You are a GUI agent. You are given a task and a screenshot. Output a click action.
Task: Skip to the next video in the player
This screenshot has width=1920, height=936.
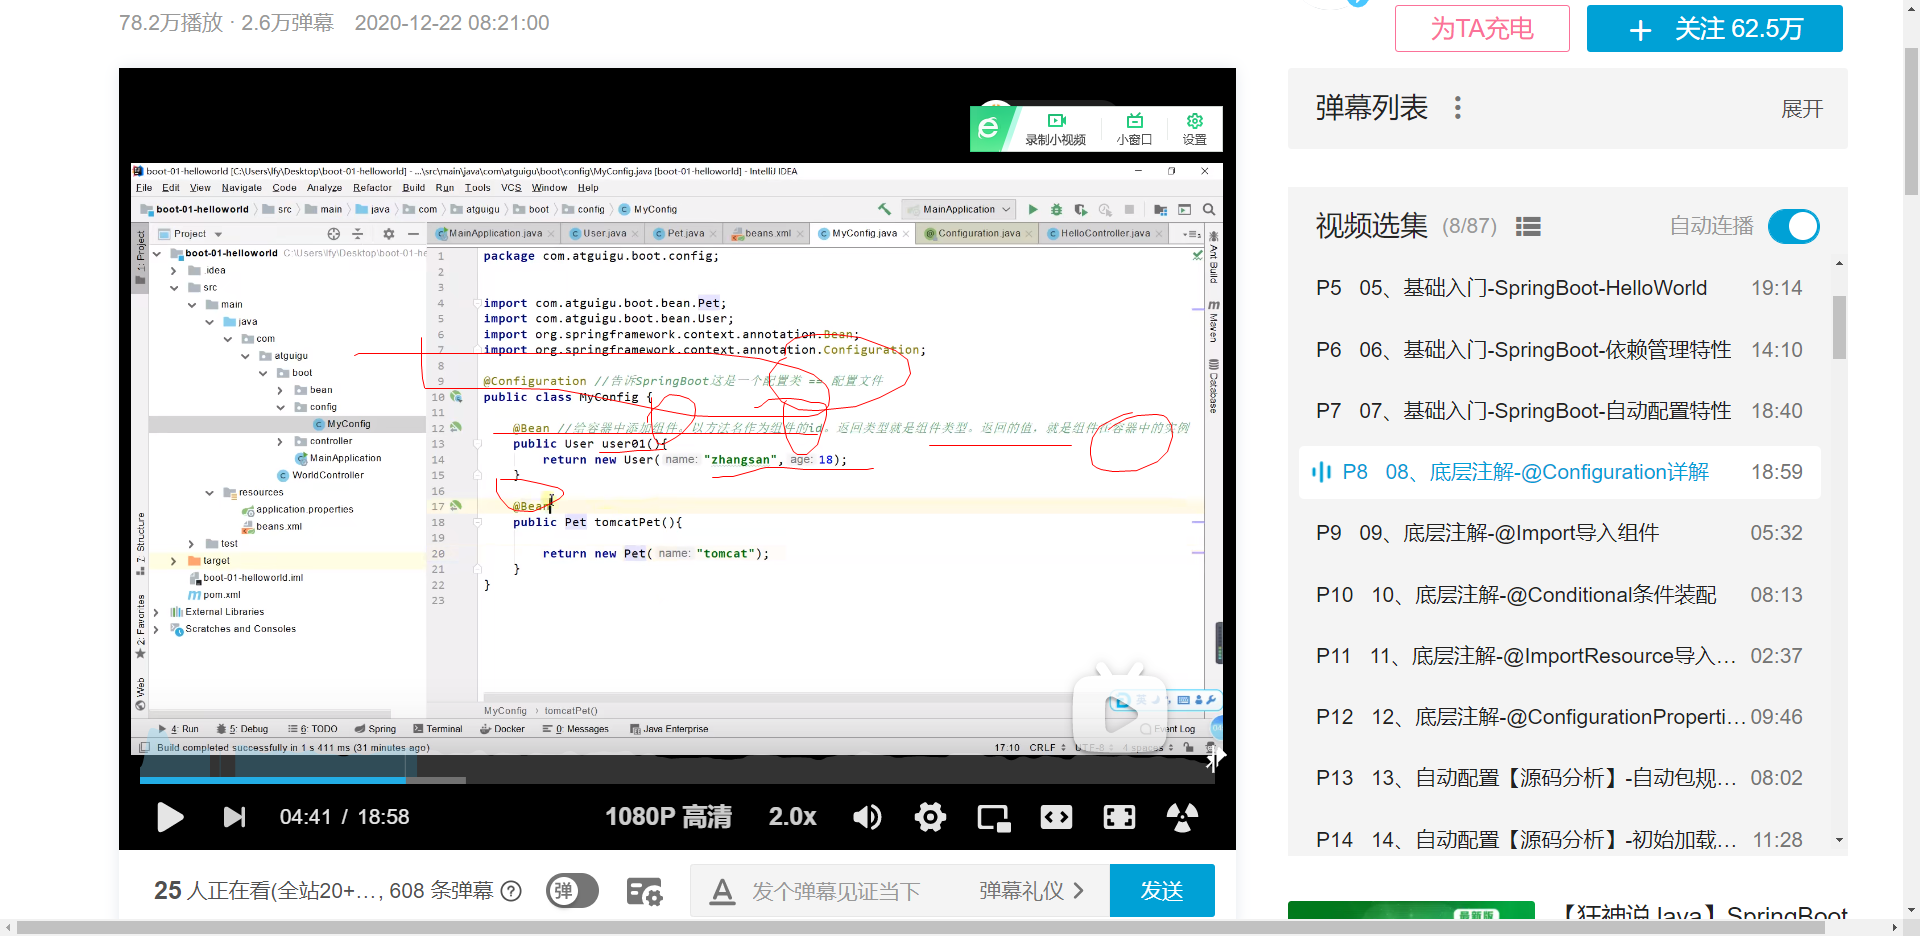(234, 817)
